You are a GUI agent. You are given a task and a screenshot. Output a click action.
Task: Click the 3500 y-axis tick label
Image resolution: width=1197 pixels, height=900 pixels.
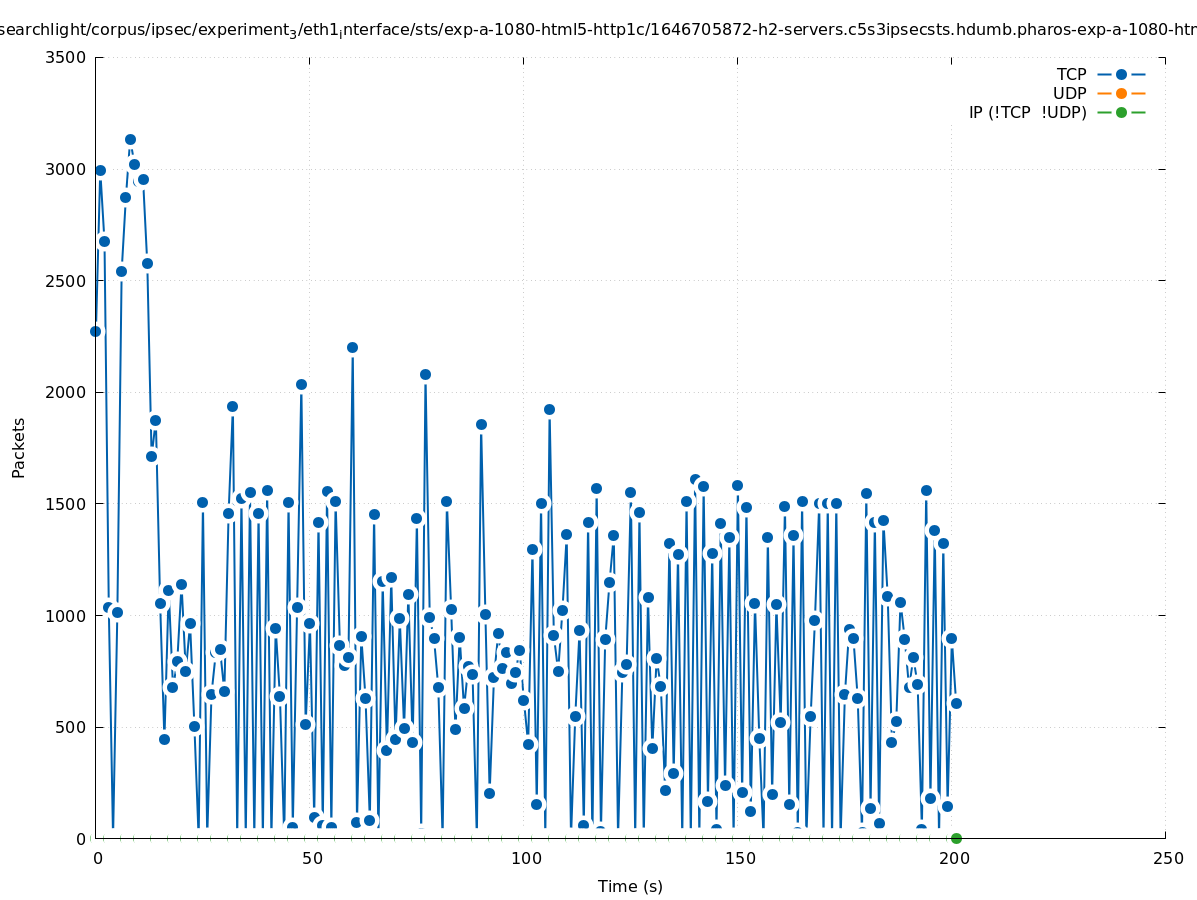click(x=66, y=57)
